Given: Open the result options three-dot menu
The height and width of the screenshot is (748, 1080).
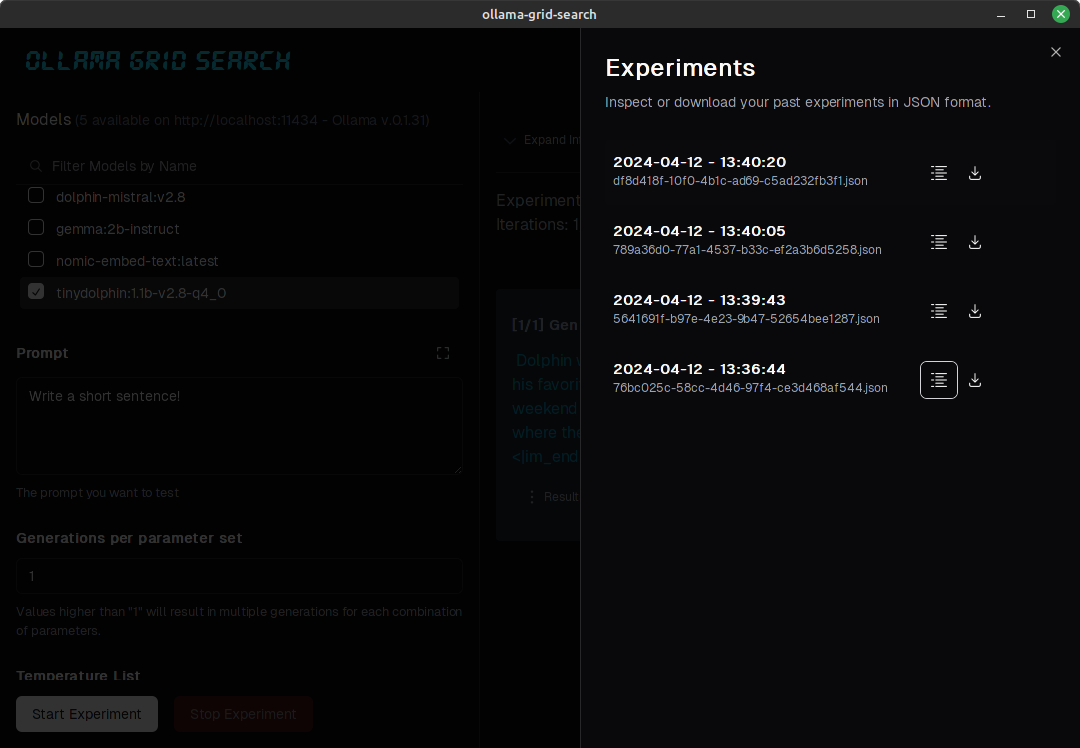Looking at the screenshot, I should pyautogui.click(x=531, y=497).
